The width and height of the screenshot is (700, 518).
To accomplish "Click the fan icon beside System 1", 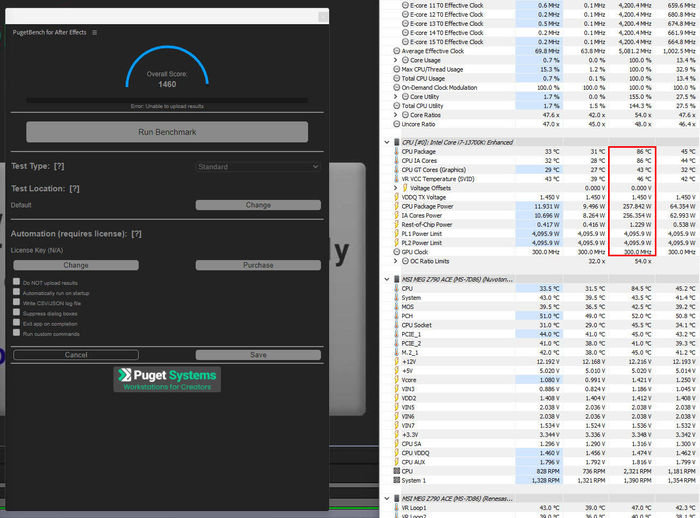I will point(396,480).
